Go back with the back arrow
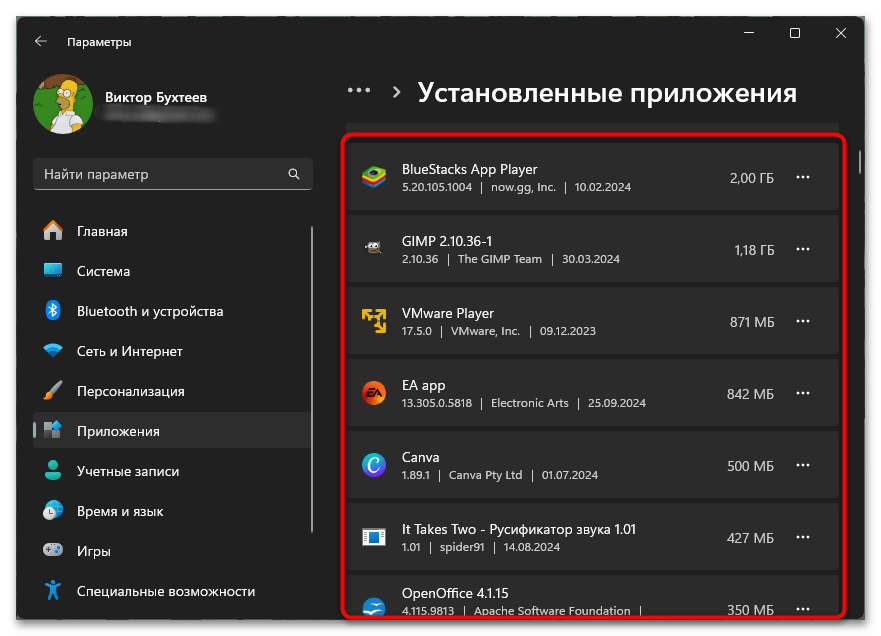The image size is (881, 636). (x=40, y=41)
